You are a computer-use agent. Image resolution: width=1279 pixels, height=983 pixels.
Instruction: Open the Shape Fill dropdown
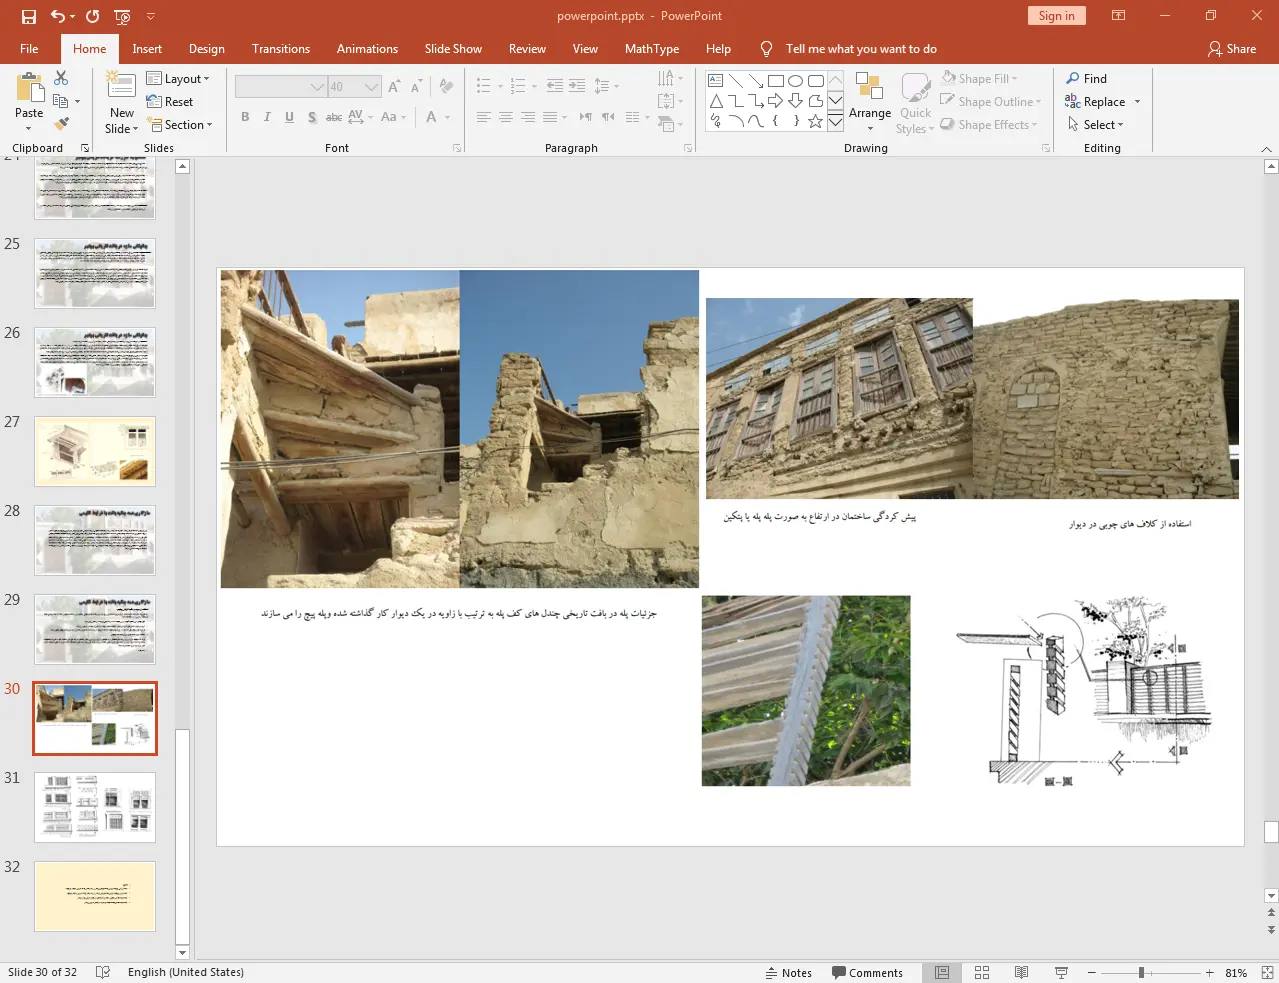point(979,78)
